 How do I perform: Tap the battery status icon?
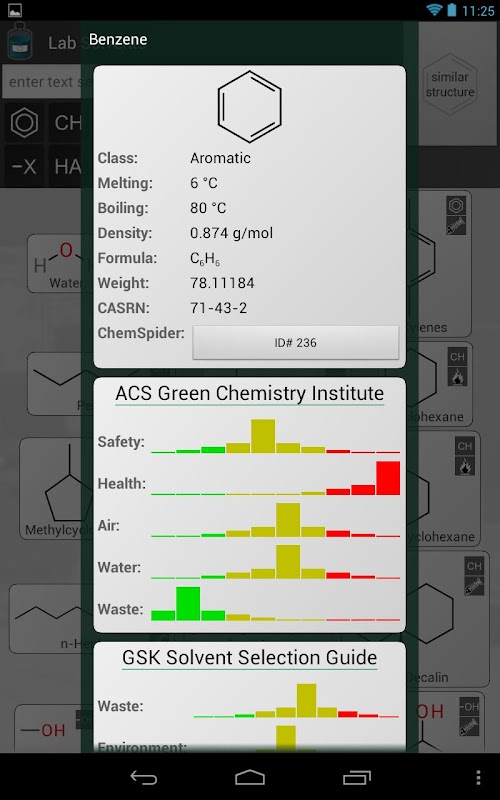coord(452,10)
